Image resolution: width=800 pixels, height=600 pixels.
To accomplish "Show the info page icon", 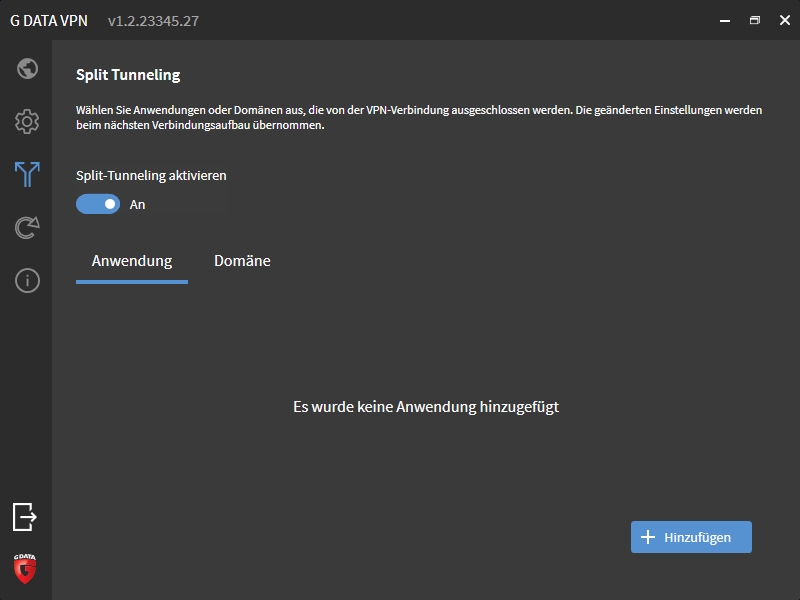I will pyautogui.click(x=27, y=281).
